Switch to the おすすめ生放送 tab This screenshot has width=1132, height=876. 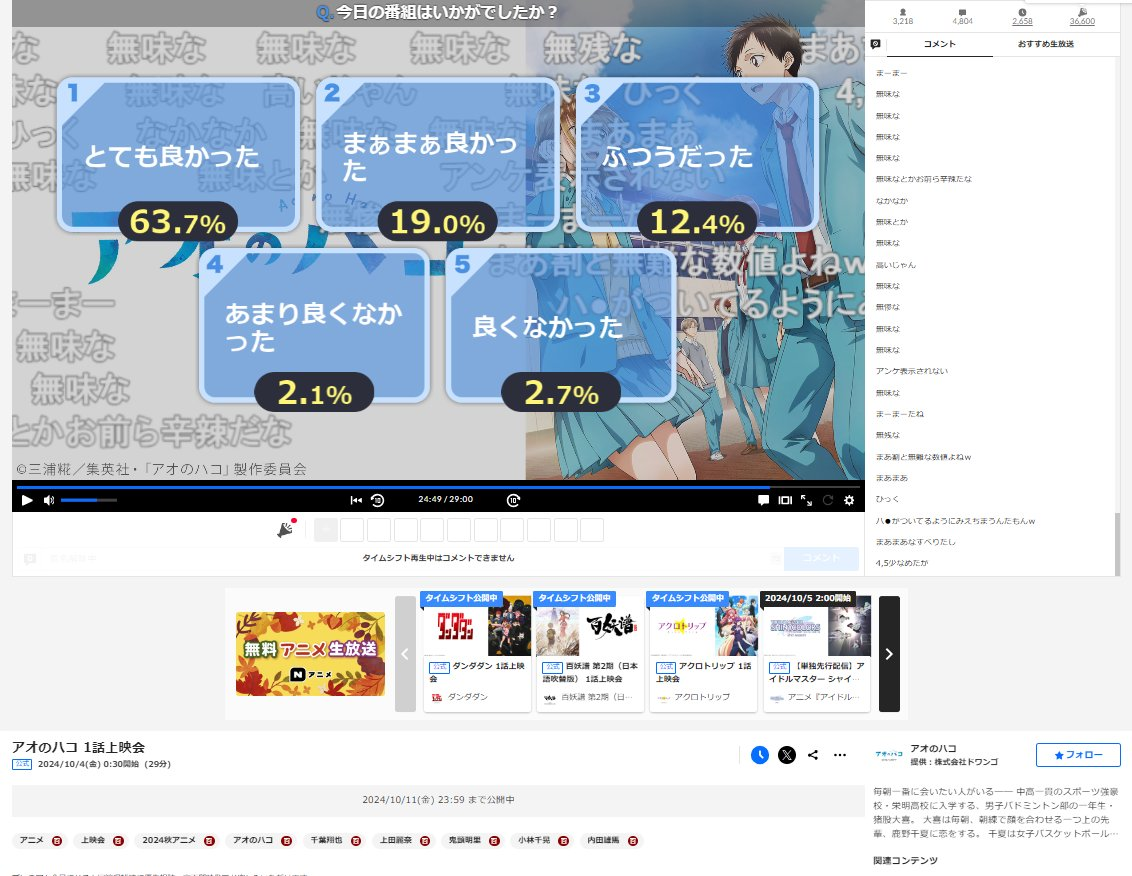click(1045, 44)
